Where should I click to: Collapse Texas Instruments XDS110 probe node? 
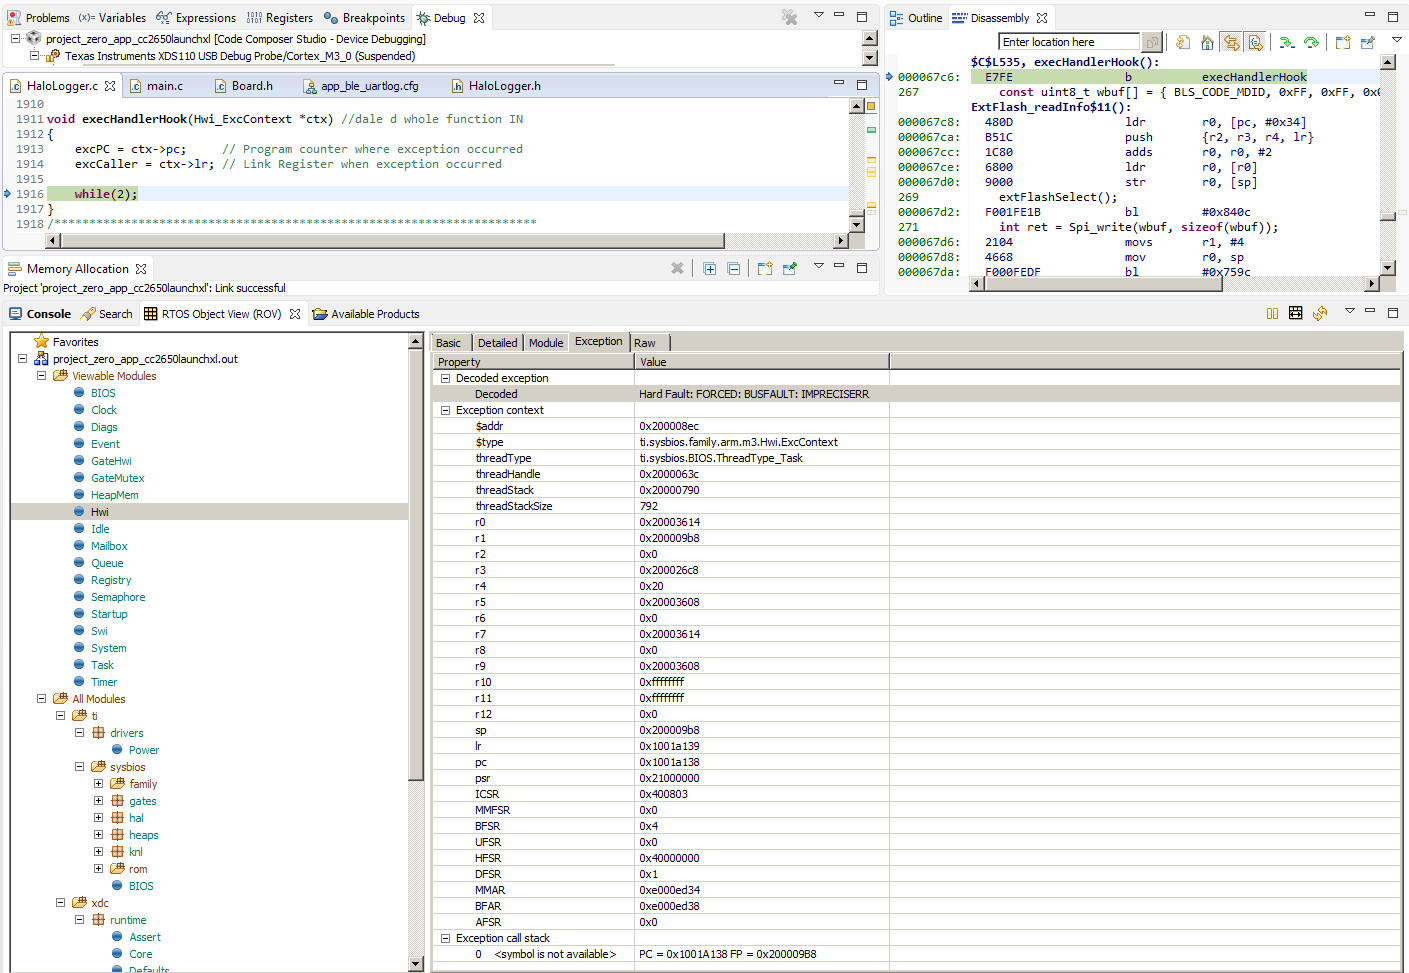pos(34,56)
